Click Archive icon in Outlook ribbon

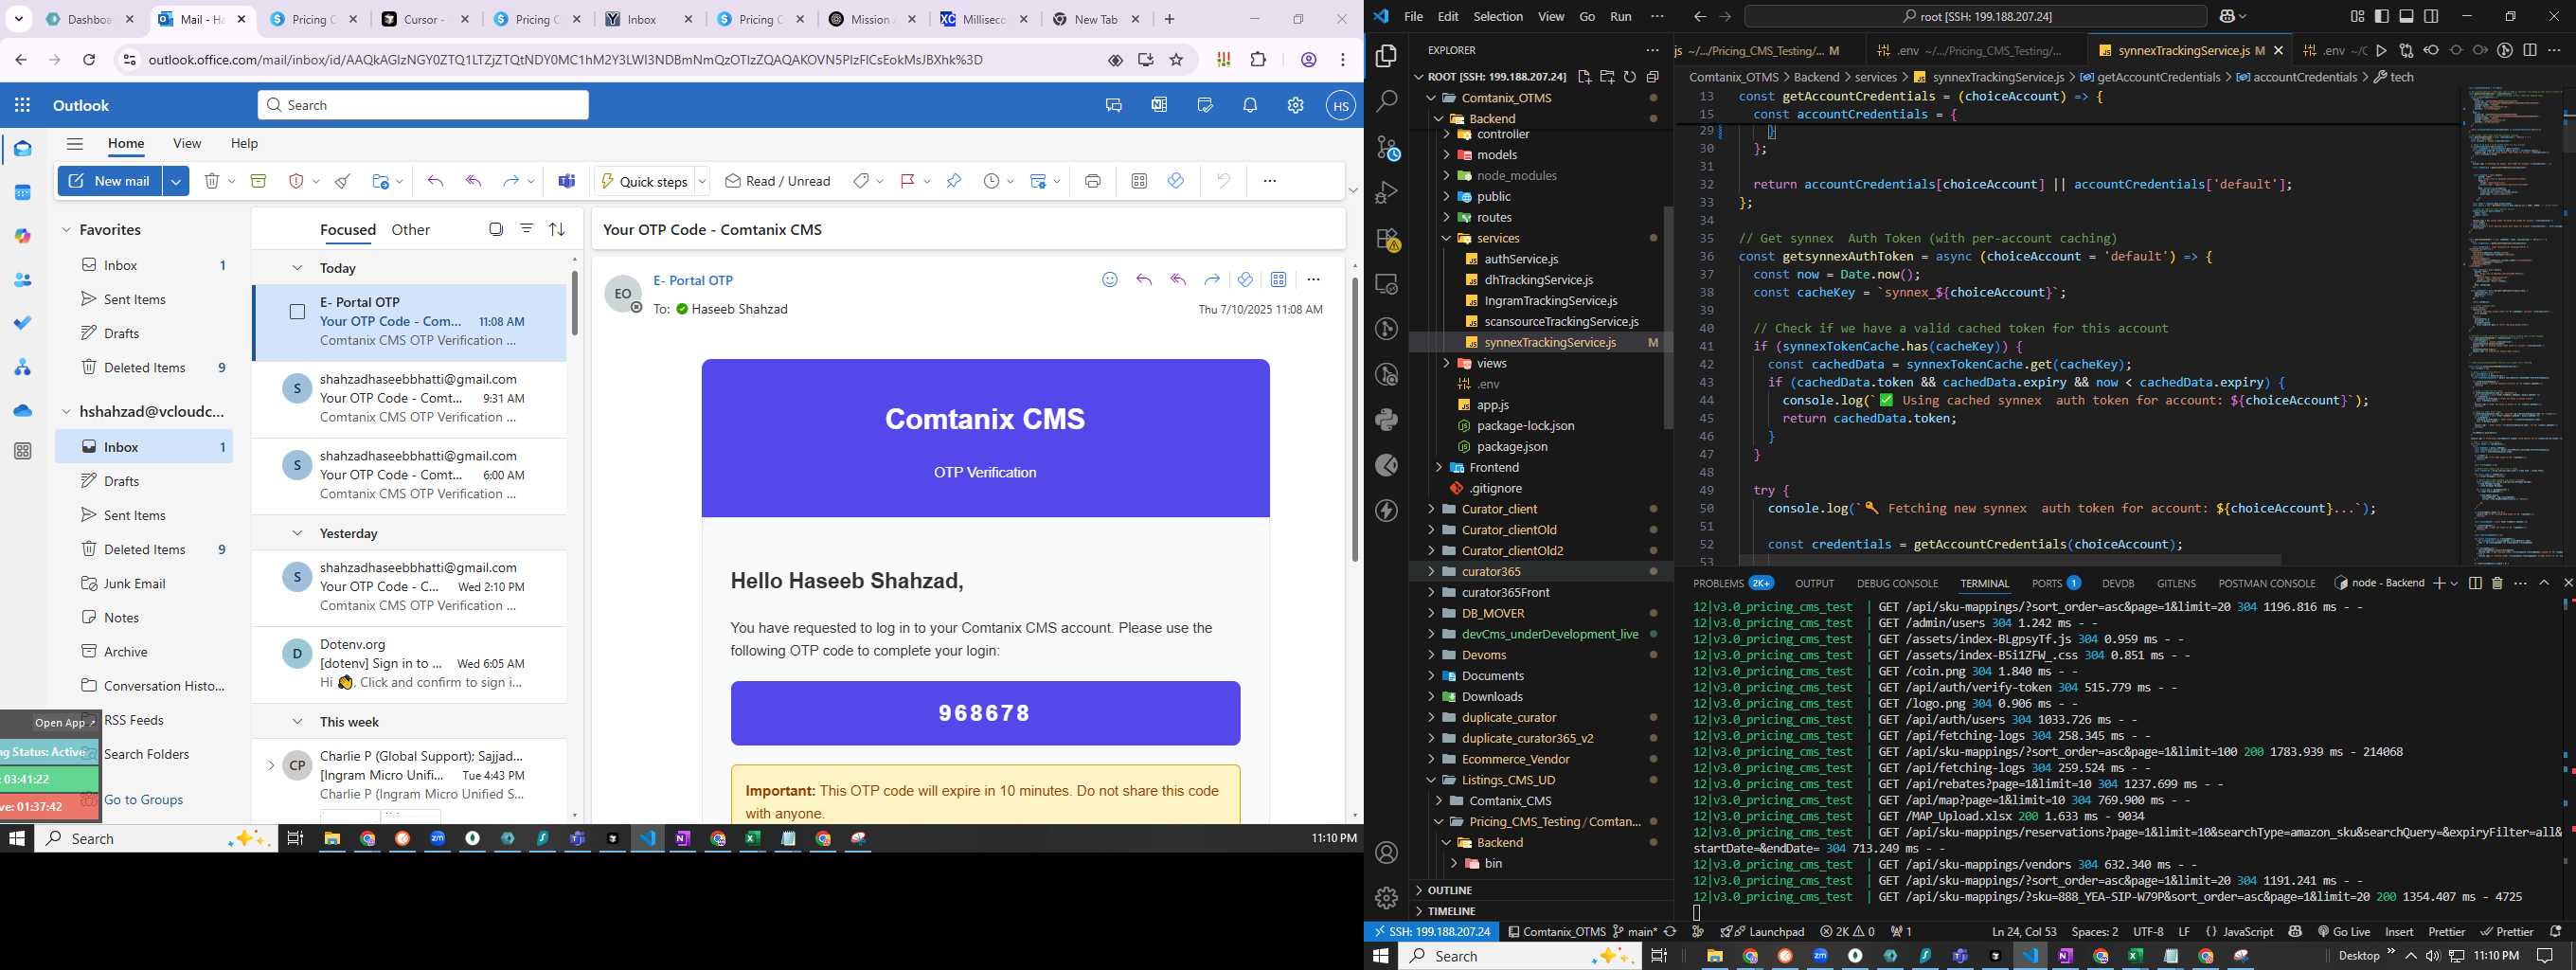[x=258, y=181]
